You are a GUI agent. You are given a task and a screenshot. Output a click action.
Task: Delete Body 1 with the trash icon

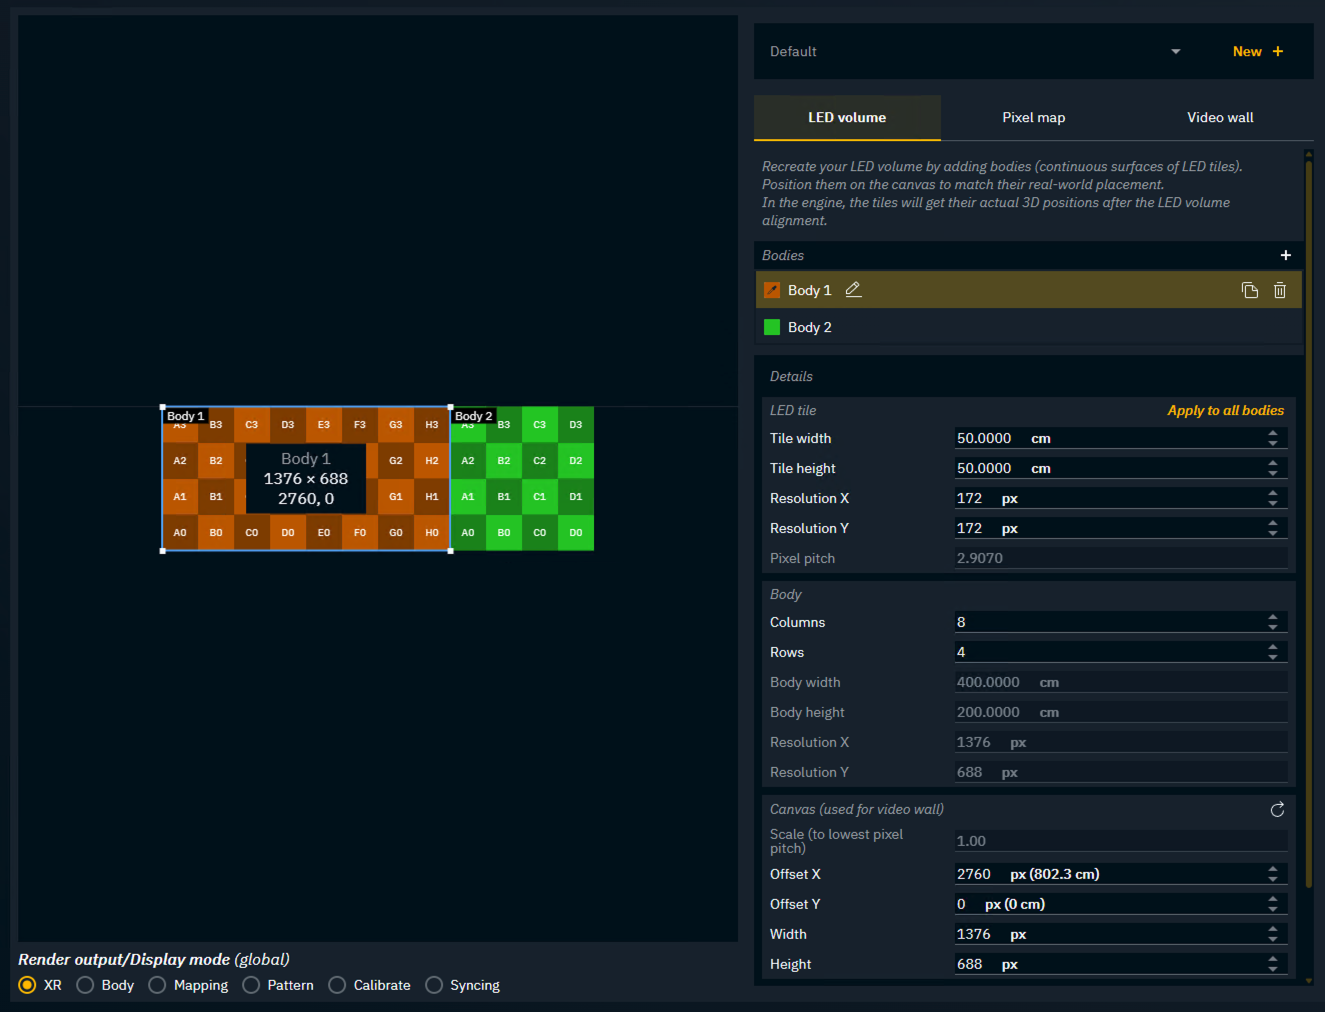coord(1280,290)
